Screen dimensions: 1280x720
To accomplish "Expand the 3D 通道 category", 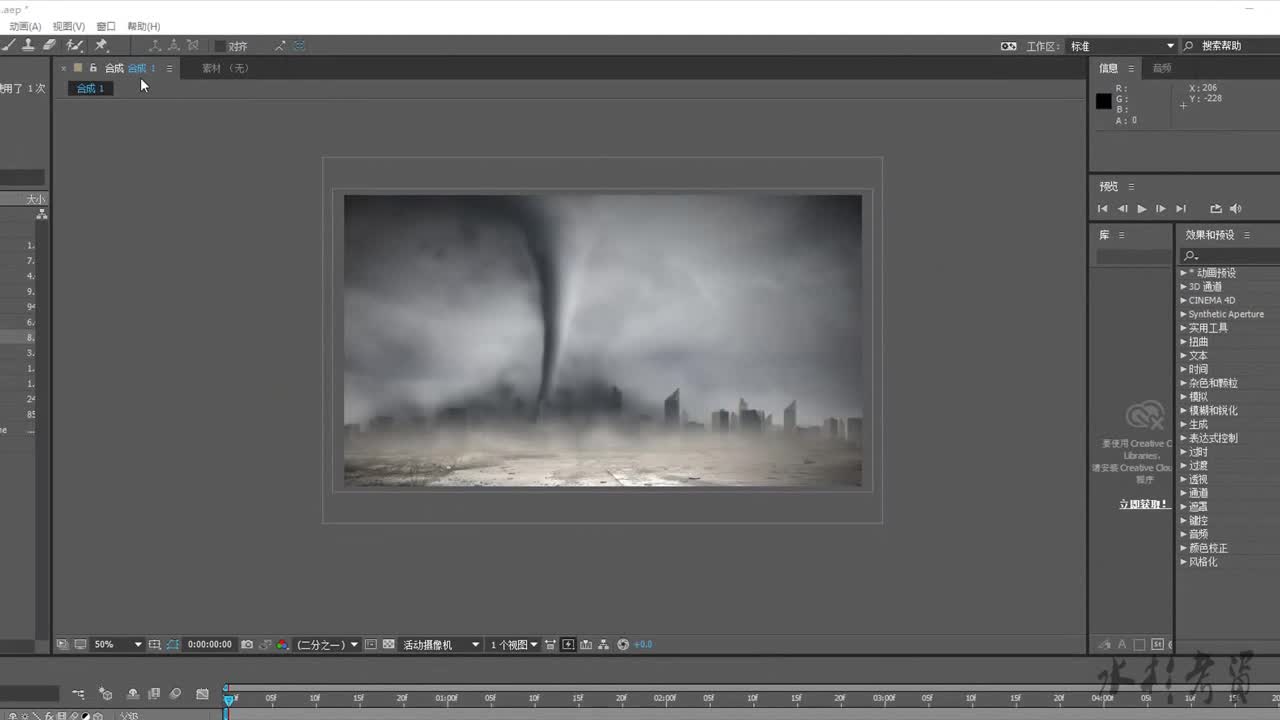I will (x=1184, y=287).
